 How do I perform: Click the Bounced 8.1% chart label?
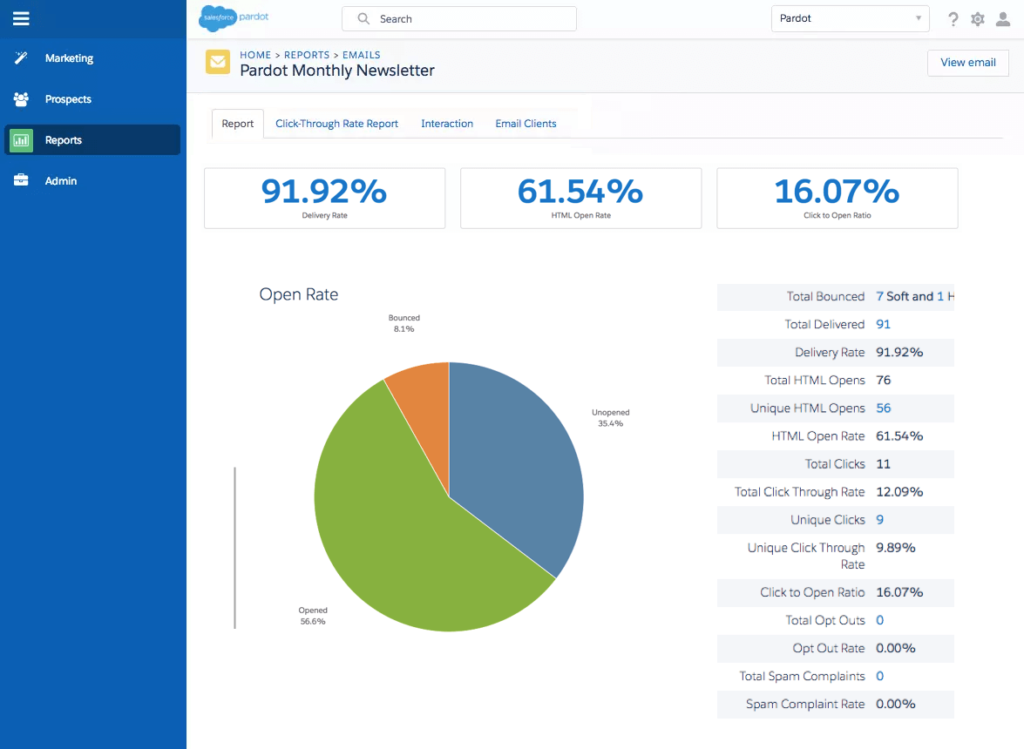click(x=404, y=323)
